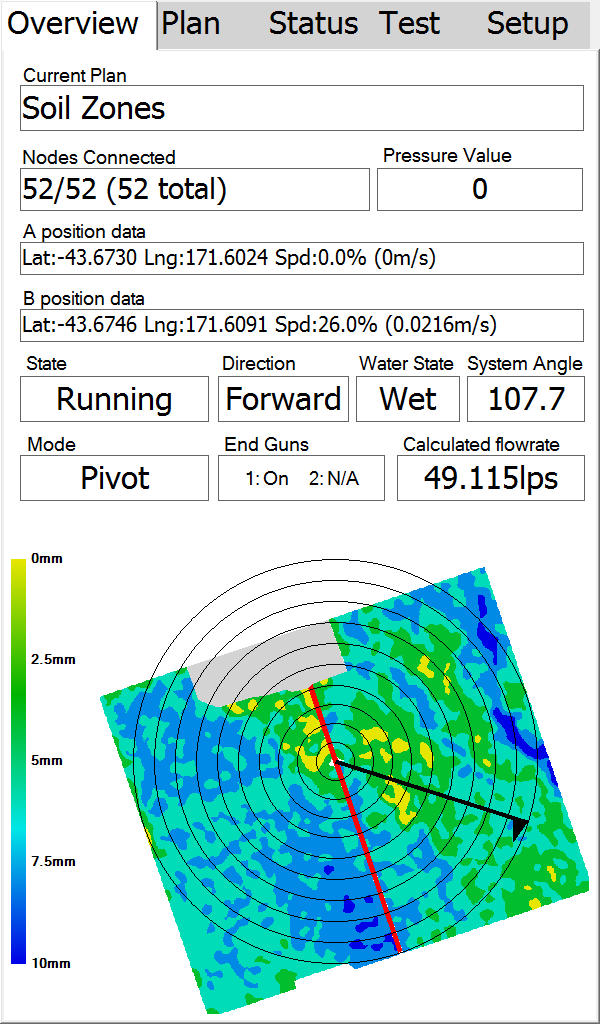Click the System Angle value 107.7
Screen dimensions: 600x1024
click(526, 399)
